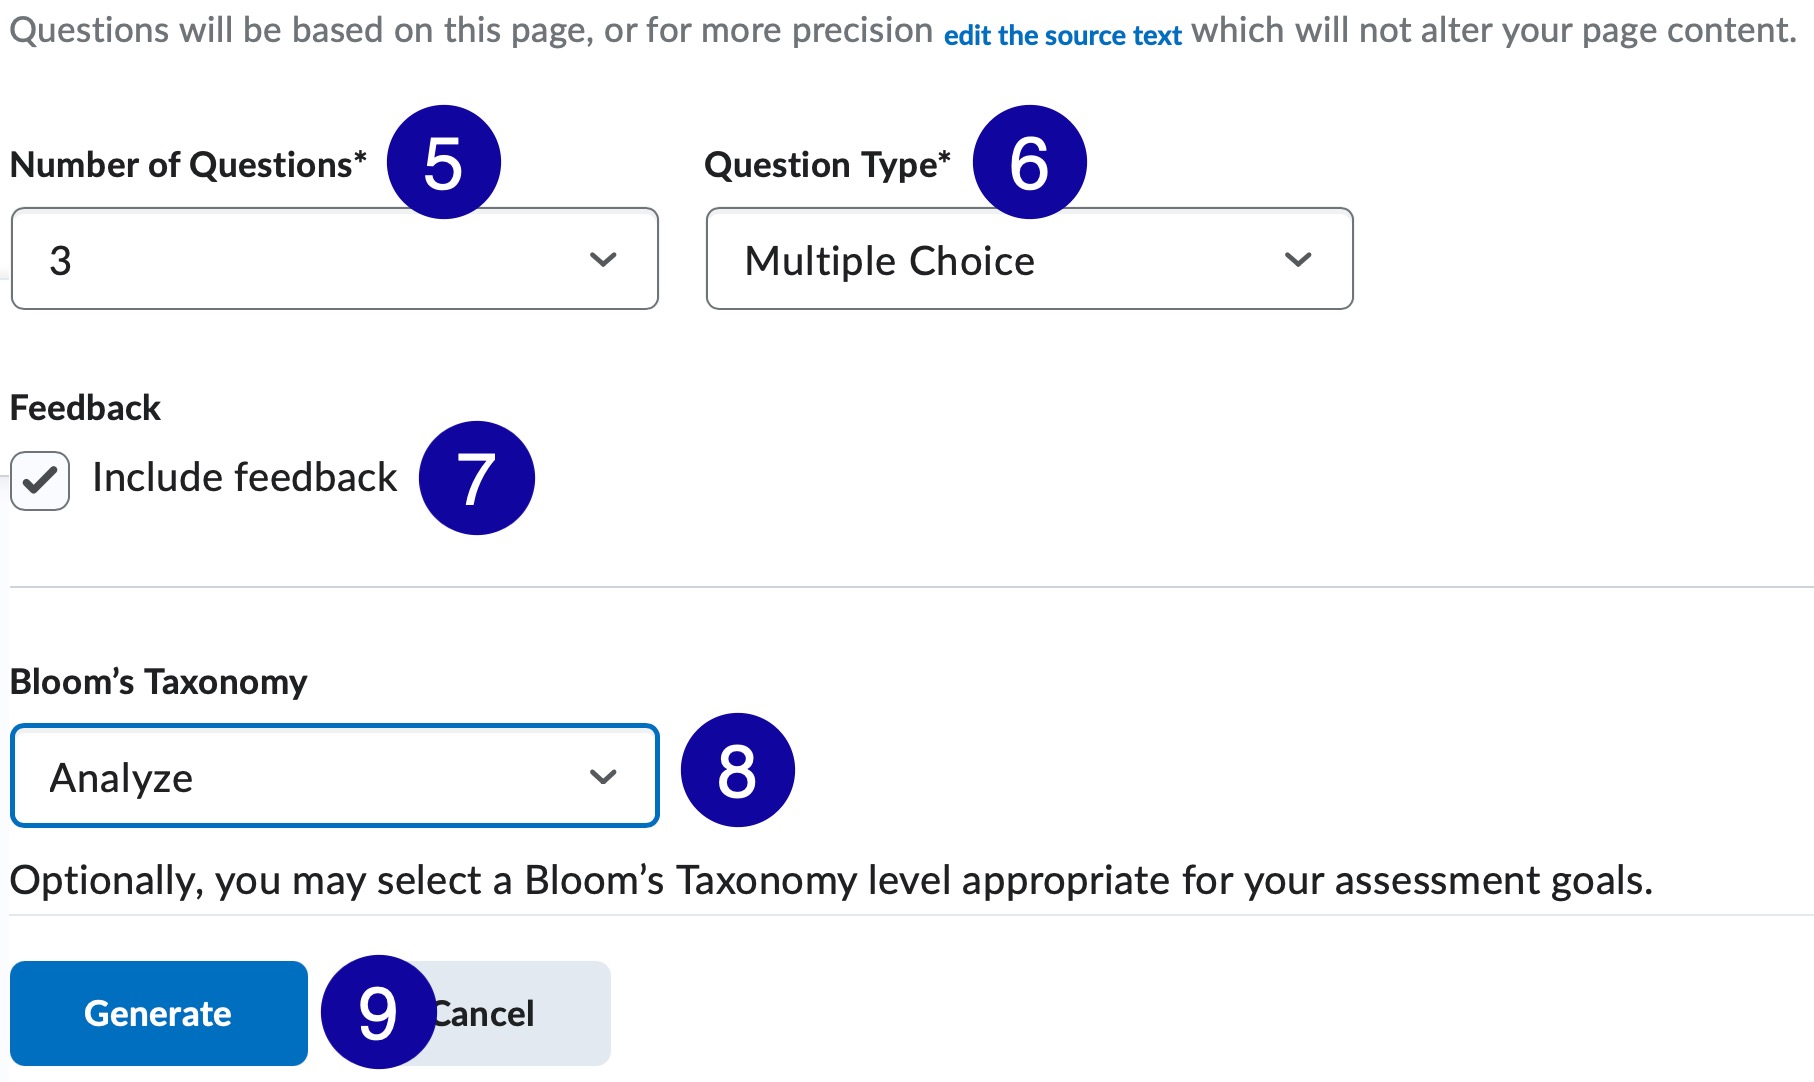This screenshot has height=1082, width=1814.
Task: Click the numbered badge 9 near Generate
Action: [378, 1012]
